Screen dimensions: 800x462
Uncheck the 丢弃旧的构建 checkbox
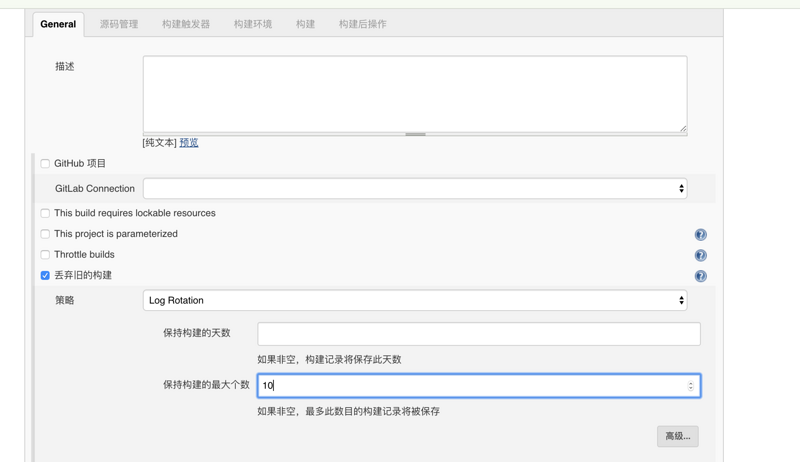coord(45,275)
